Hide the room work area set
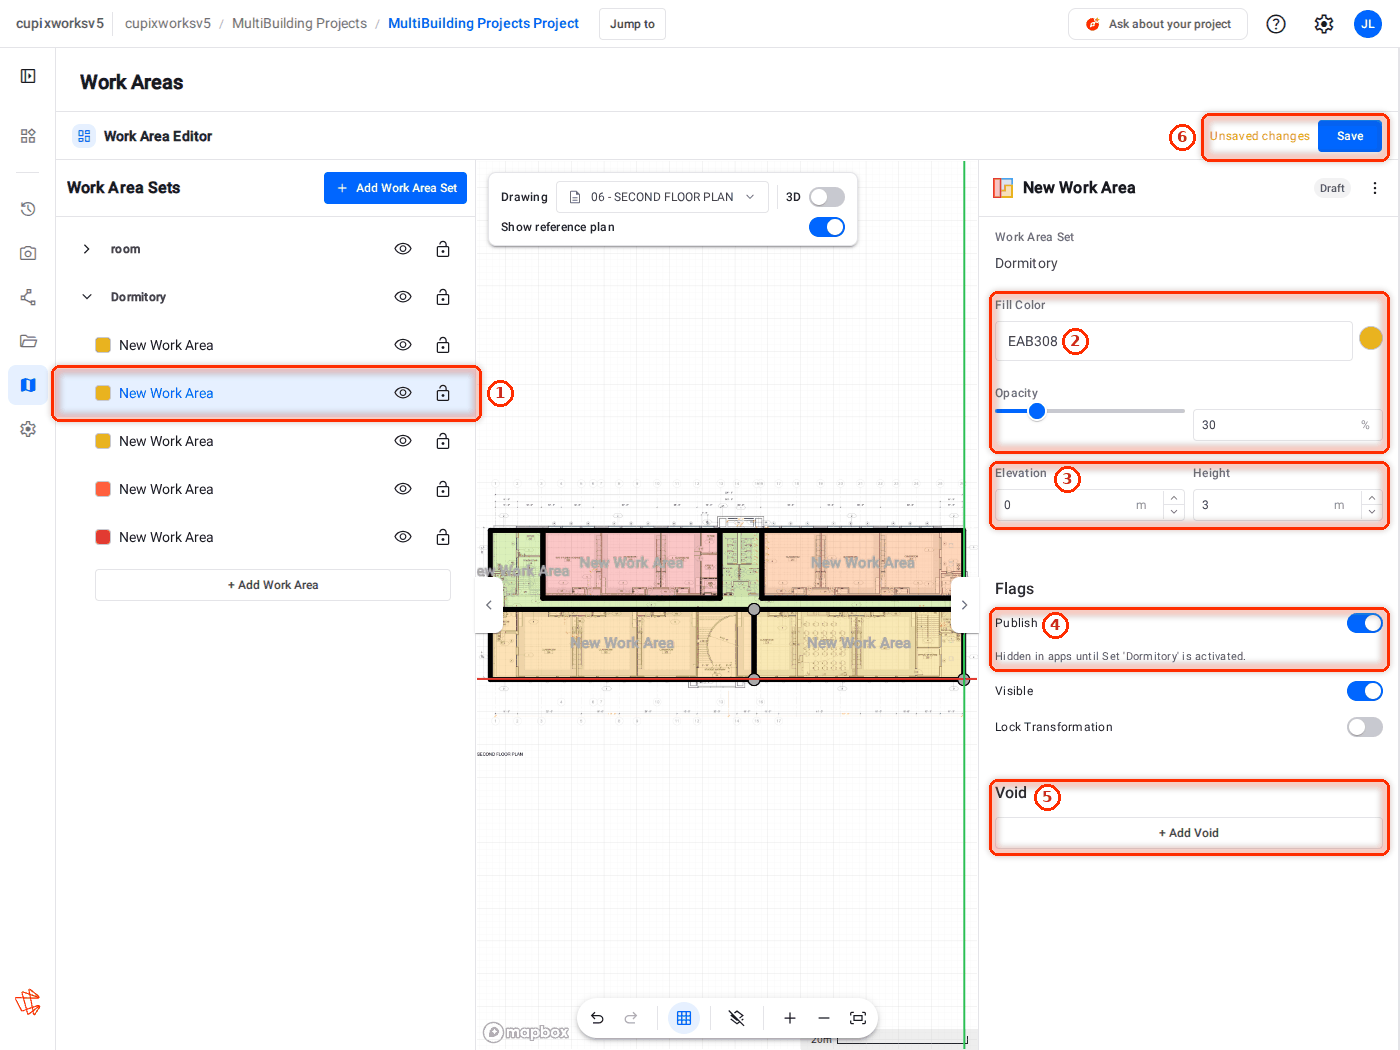Viewport: 1400px width, 1050px height. tap(403, 249)
